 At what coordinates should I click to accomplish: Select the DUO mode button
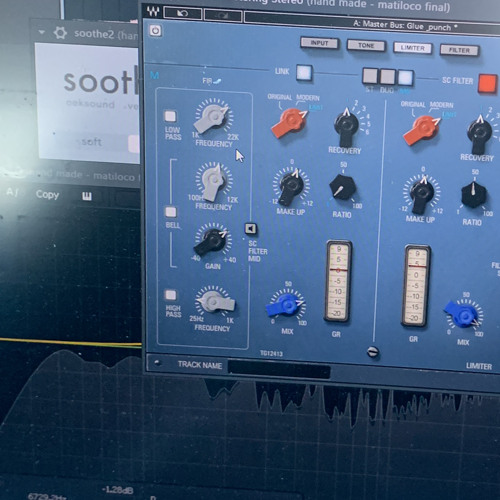point(387,77)
